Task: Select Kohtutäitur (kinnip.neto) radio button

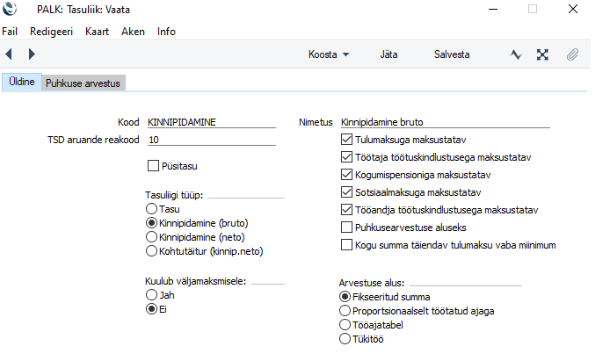Action: [151, 251]
